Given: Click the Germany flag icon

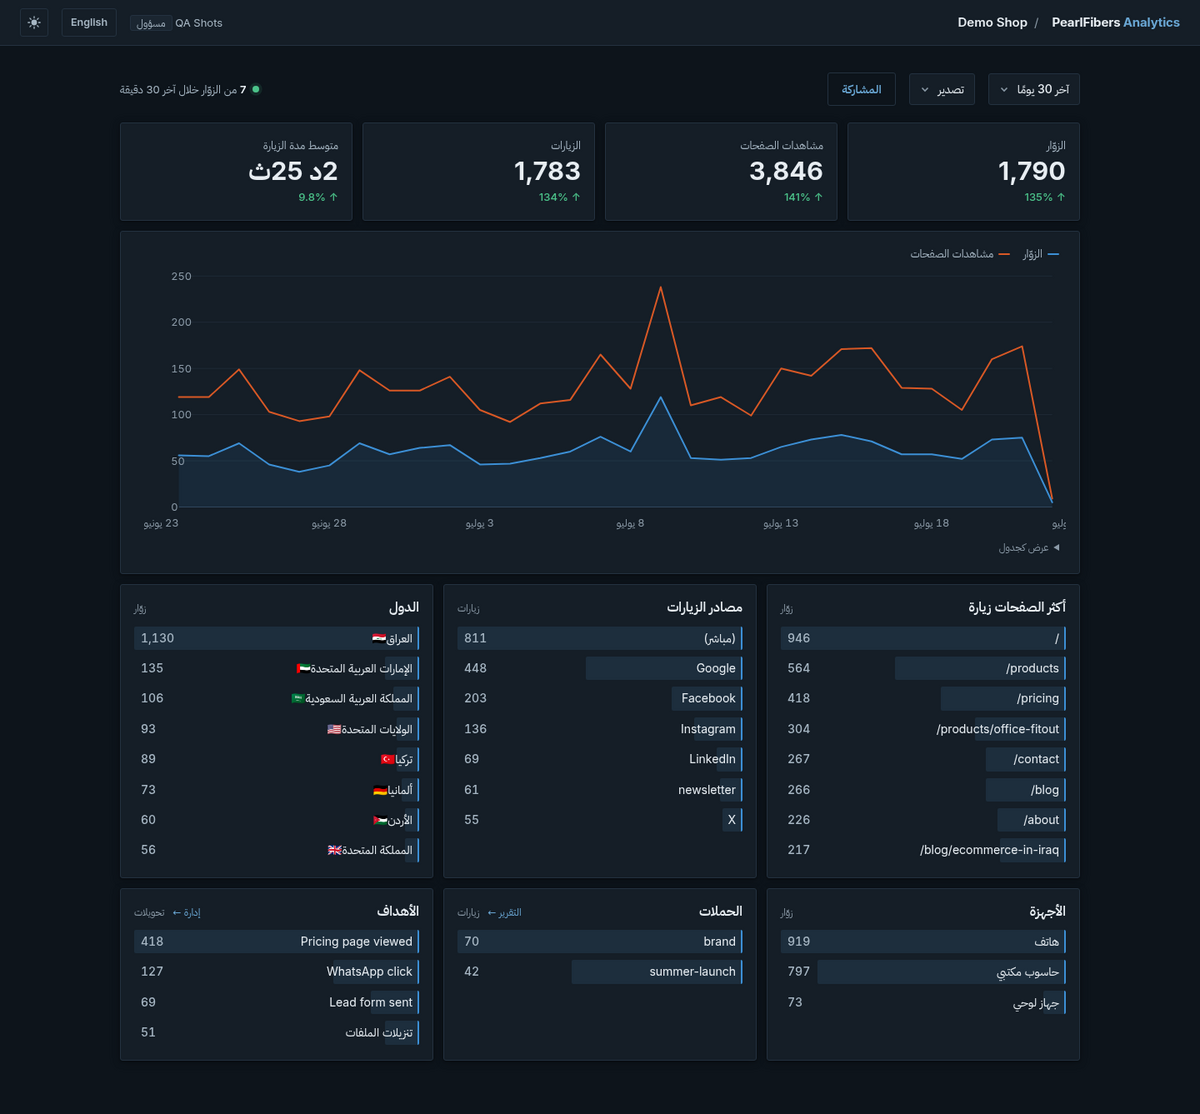Looking at the screenshot, I should pos(380,790).
